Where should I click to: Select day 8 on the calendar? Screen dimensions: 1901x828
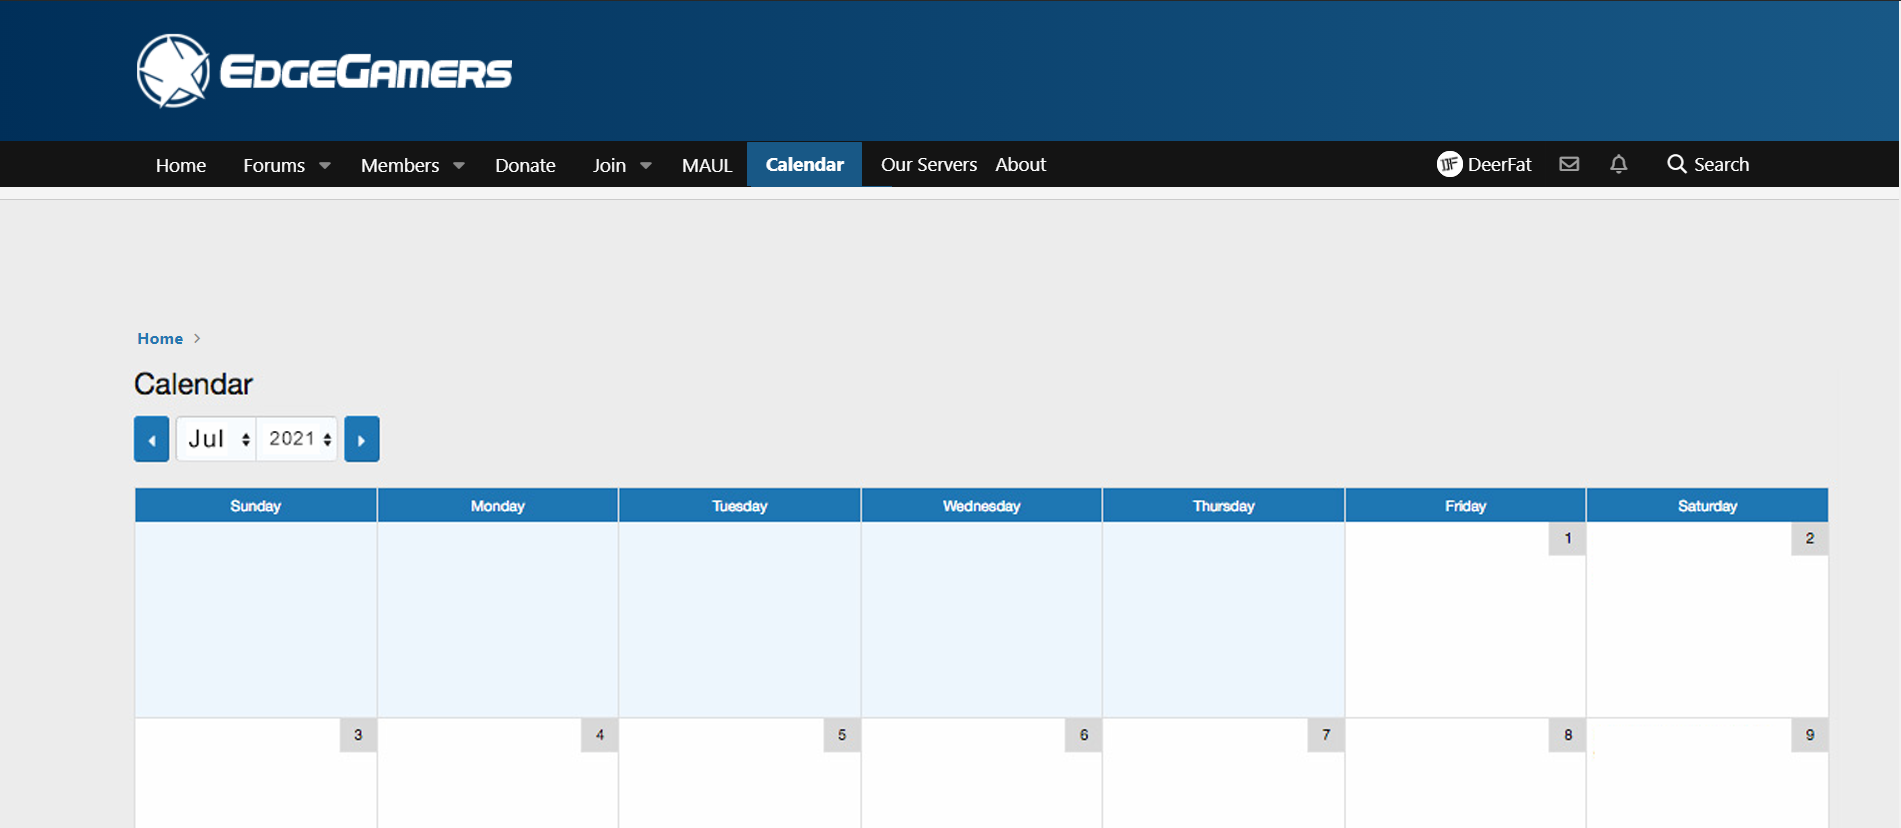click(1567, 735)
